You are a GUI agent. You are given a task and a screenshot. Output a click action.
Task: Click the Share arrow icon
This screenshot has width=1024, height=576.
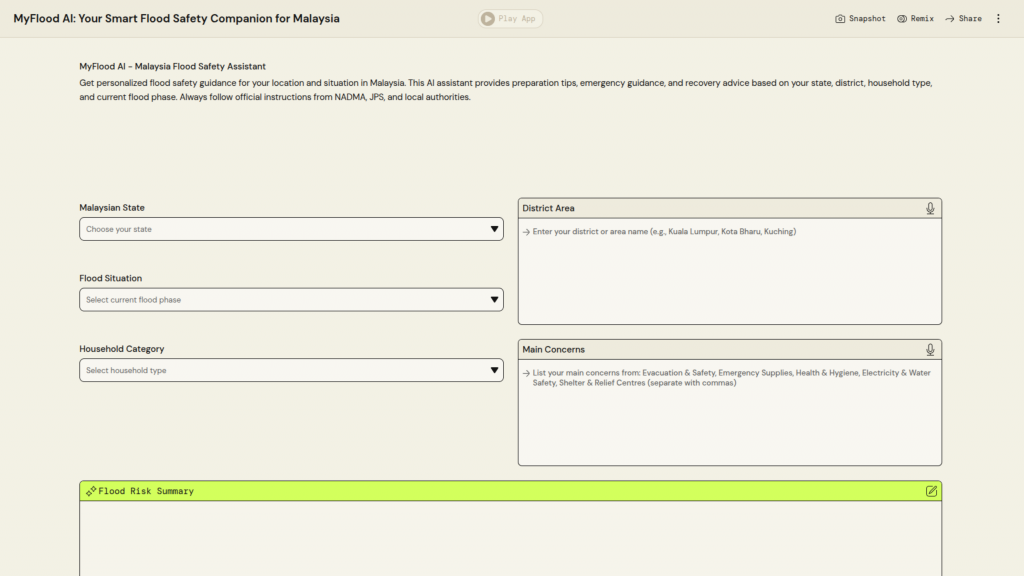[950, 19]
